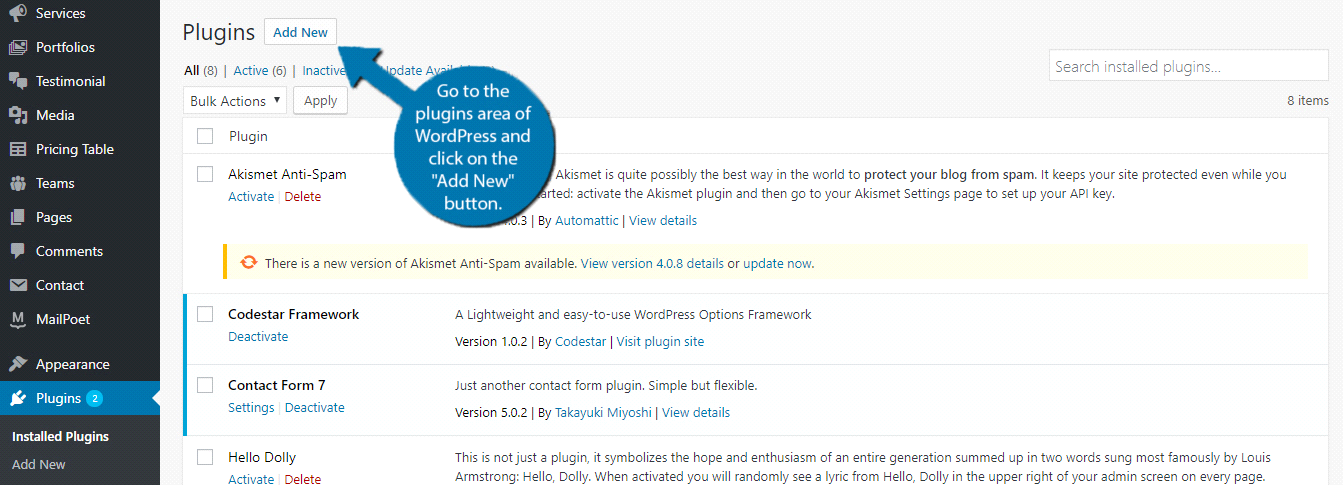This screenshot has width=1343, height=485.
Task: Check the Codestar Framework plugin checkbox
Action: point(205,314)
